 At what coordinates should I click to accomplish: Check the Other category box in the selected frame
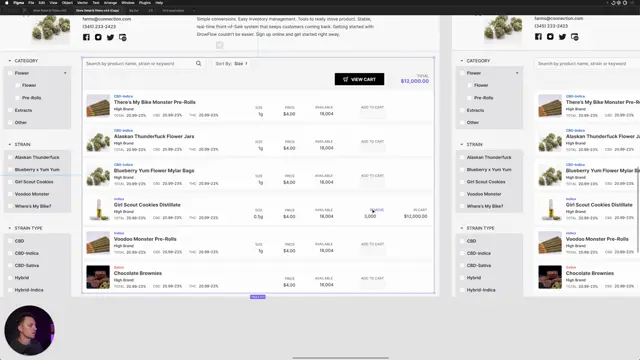click(10, 122)
